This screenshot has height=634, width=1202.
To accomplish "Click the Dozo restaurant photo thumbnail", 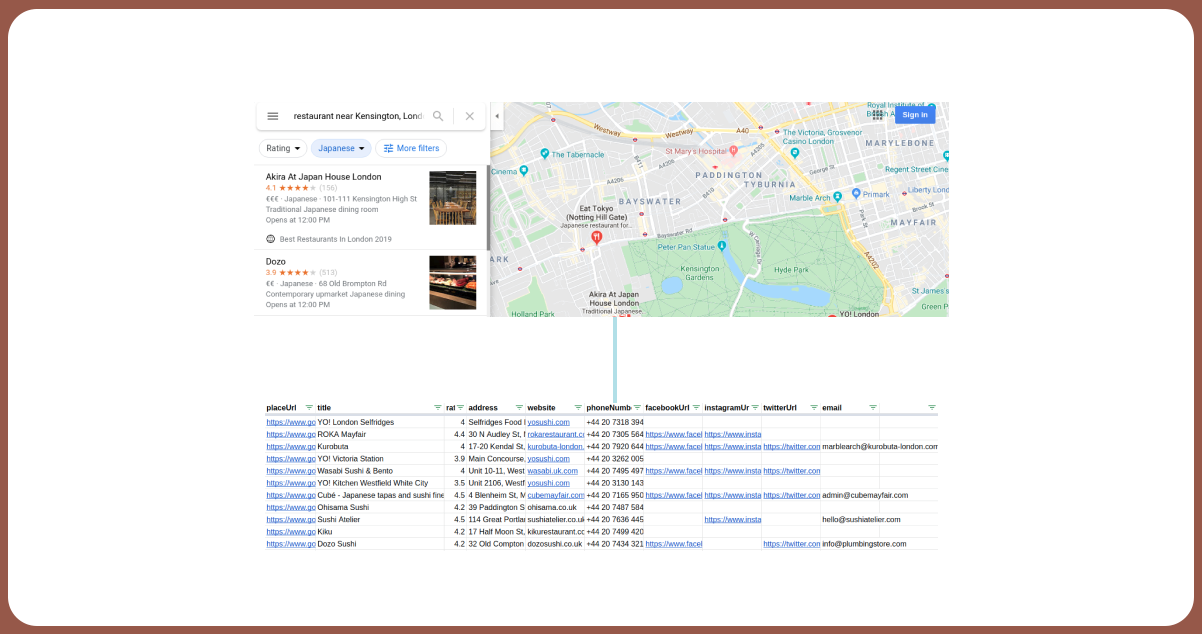I will click(x=452, y=282).
